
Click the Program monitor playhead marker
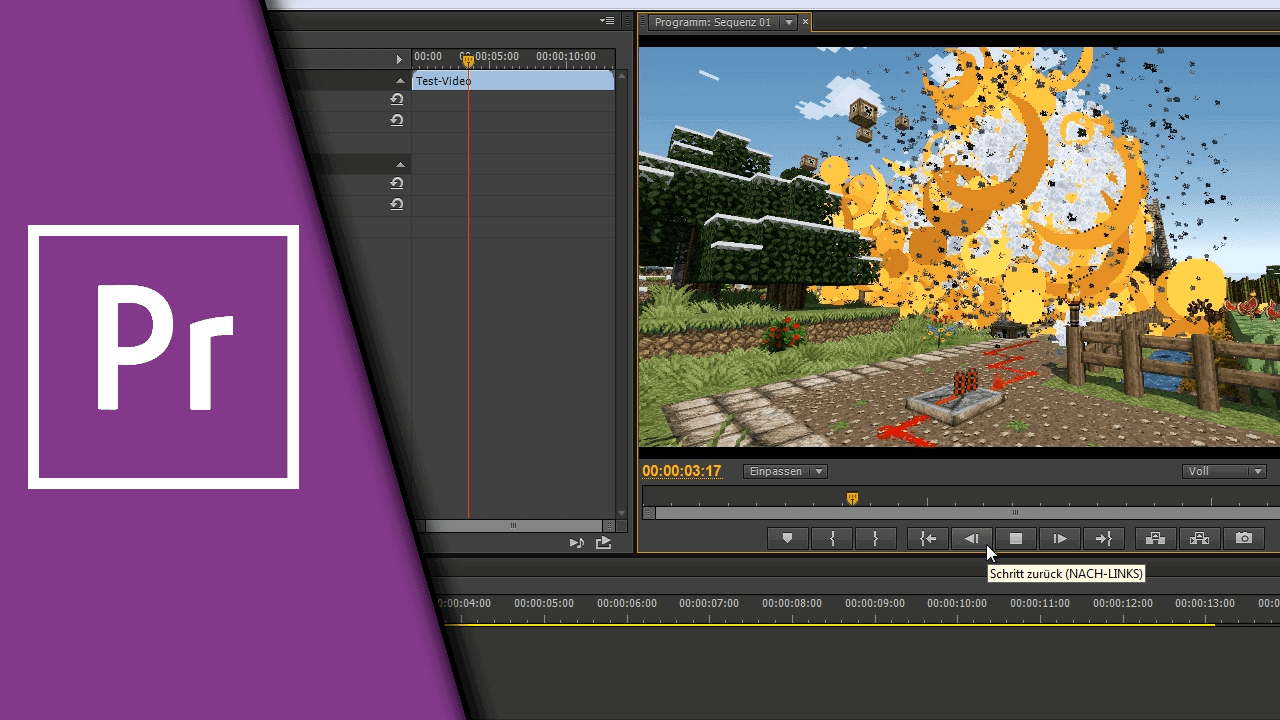(852, 498)
